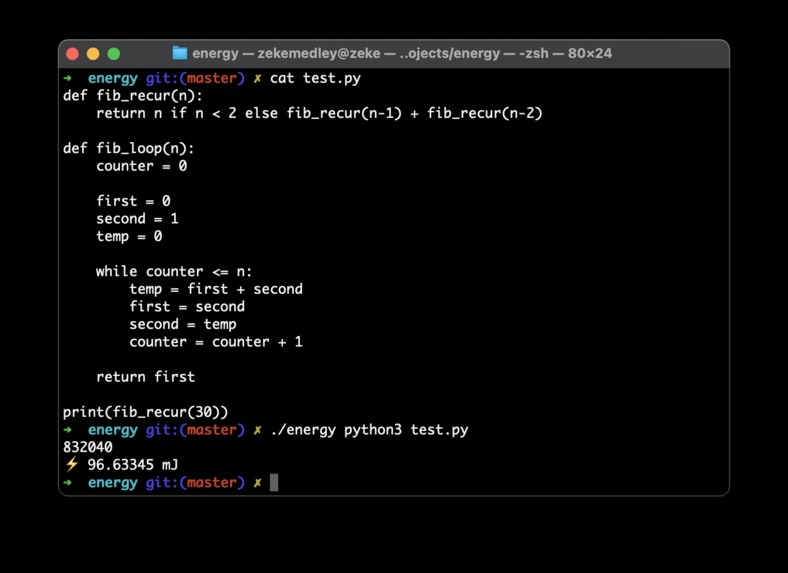
Task: Click the '96.63345 mJ' energy reading
Action: [133, 465]
